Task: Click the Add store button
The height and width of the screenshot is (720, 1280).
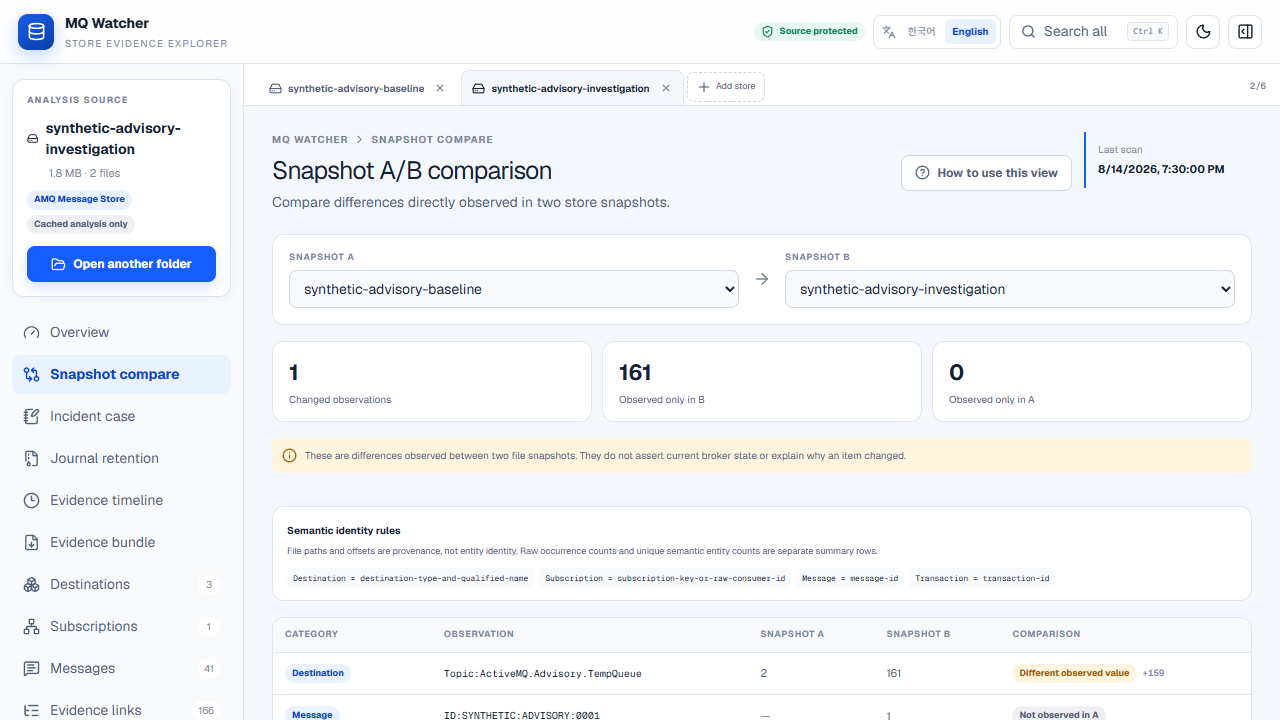Action: (x=726, y=87)
